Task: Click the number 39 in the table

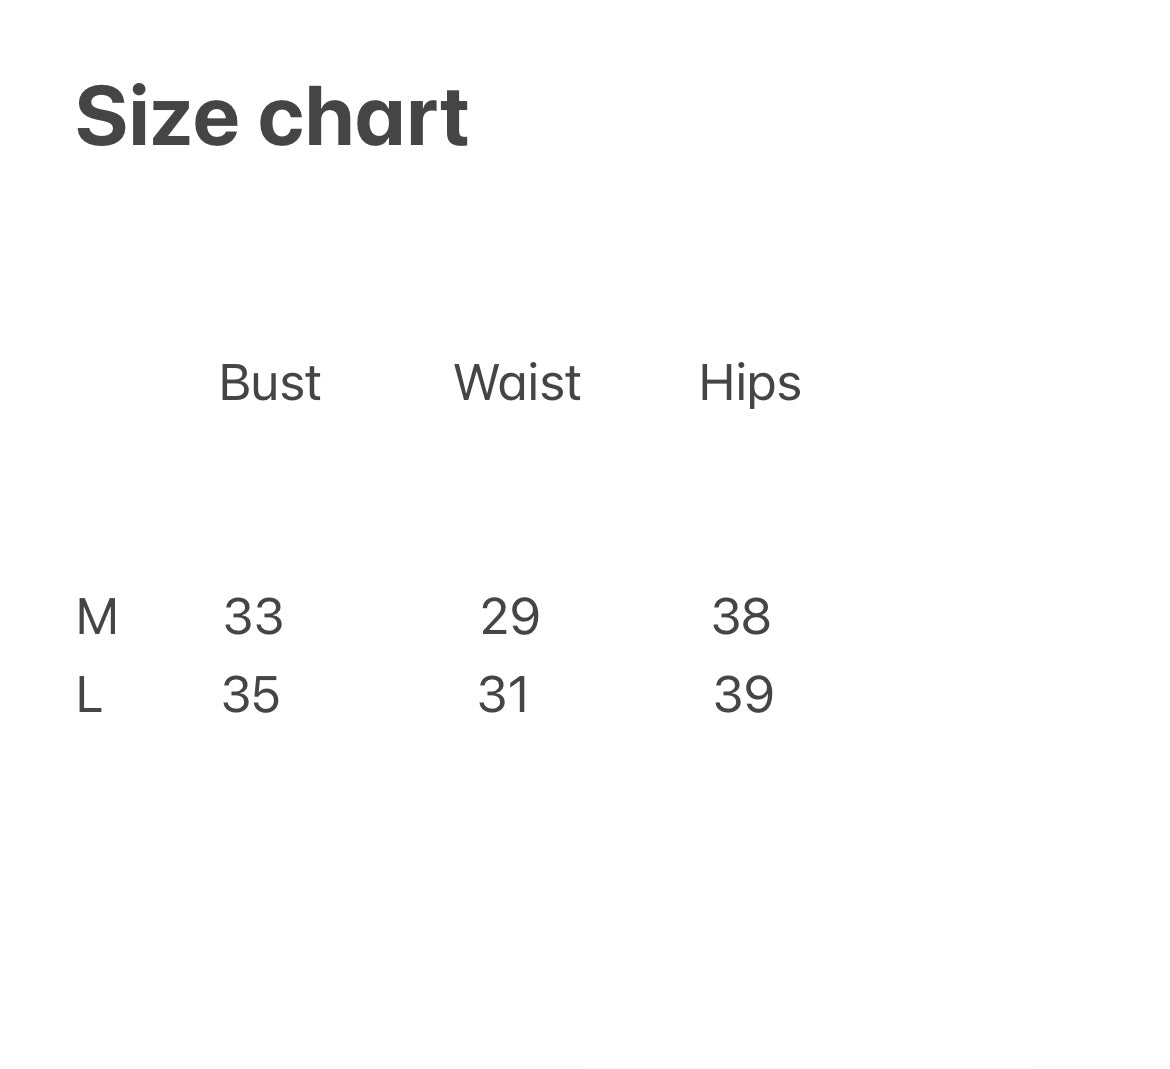Action: [x=743, y=695]
